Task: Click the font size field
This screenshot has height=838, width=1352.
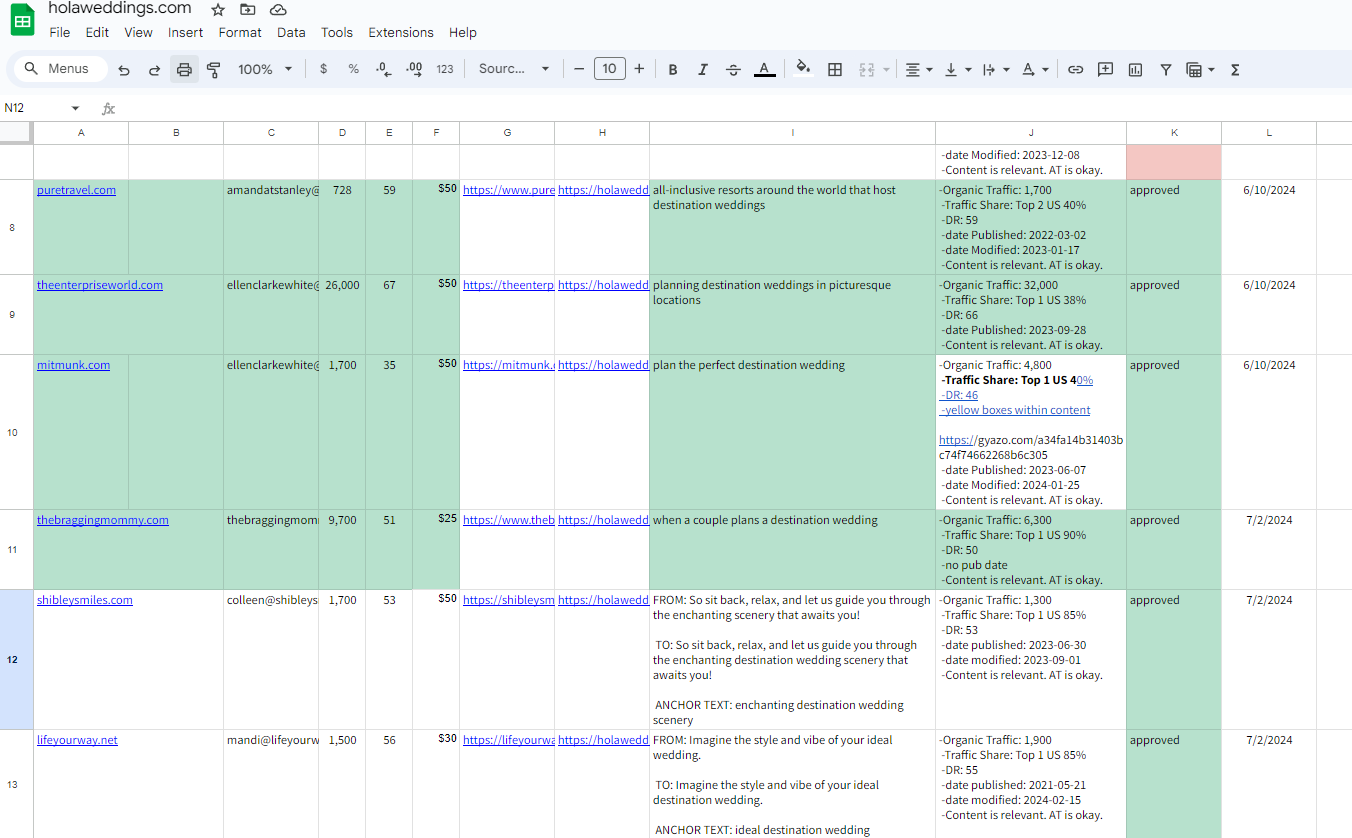Action: point(609,69)
